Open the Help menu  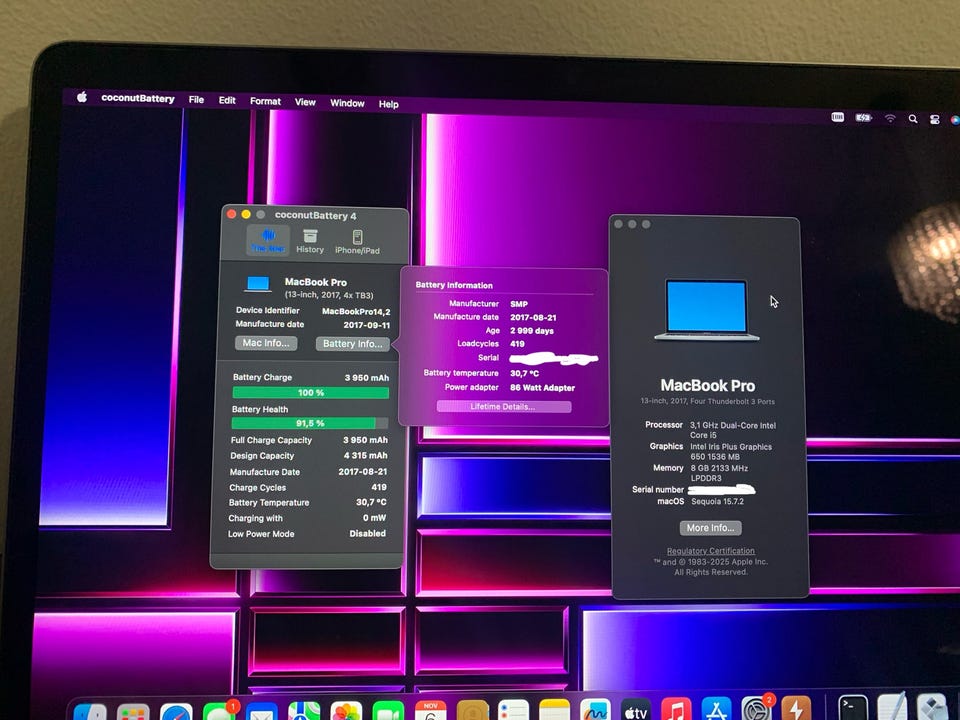pyautogui.click(x=388, y=104)
